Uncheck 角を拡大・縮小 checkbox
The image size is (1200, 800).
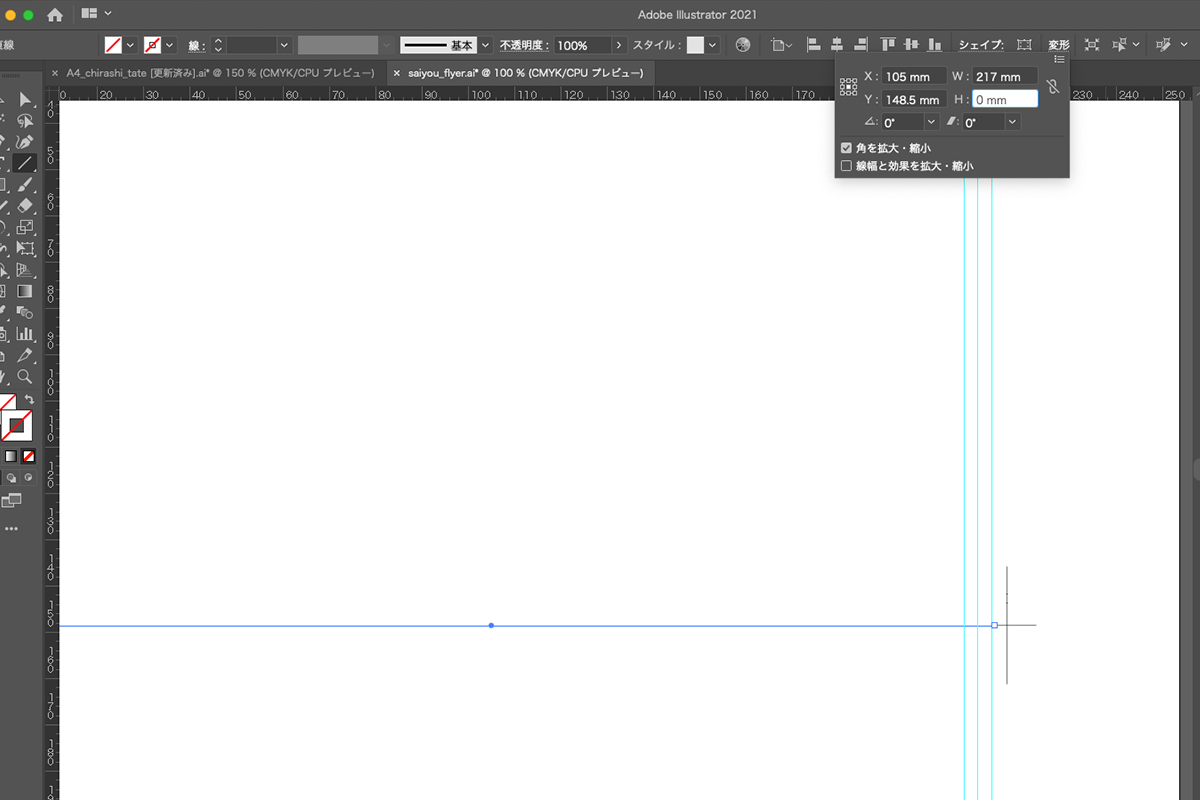coord(847,148)
